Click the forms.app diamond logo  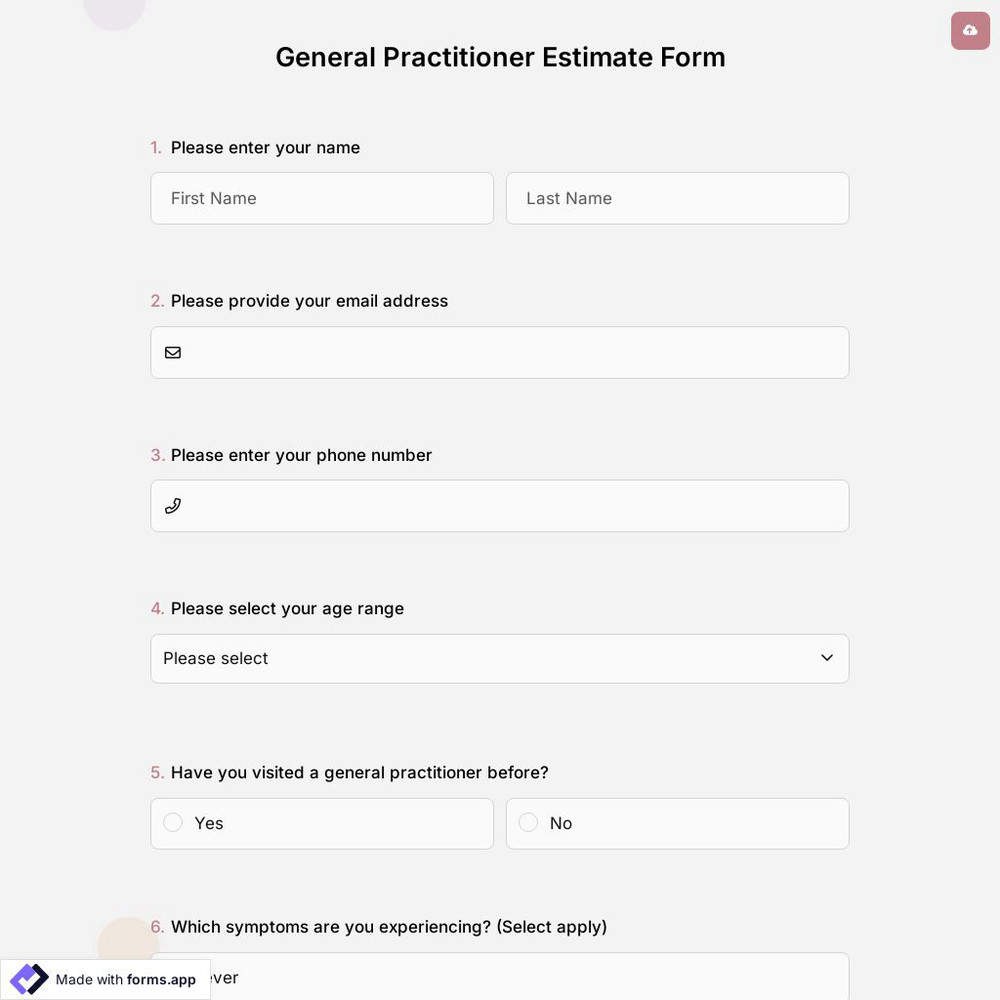[28, 978]
